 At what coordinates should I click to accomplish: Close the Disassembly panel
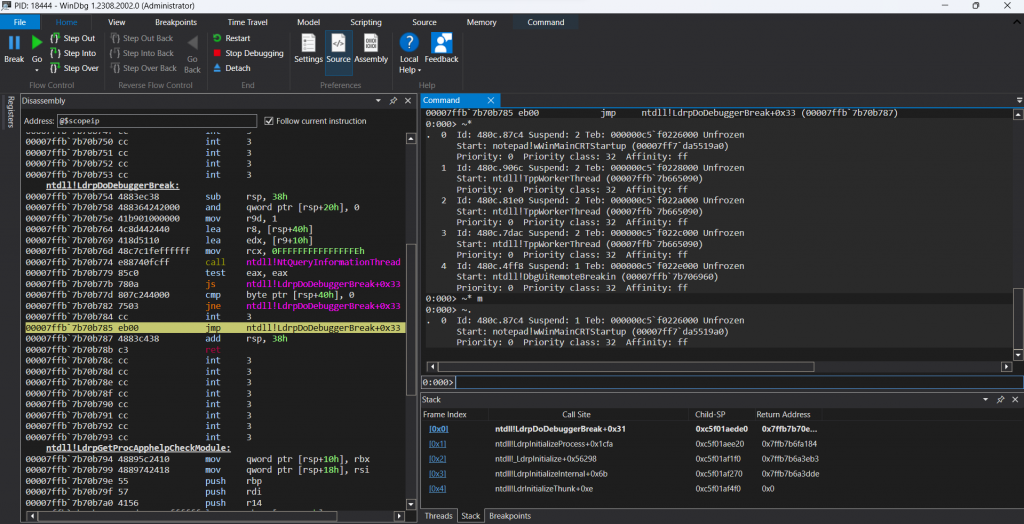[x=408, y=101]
